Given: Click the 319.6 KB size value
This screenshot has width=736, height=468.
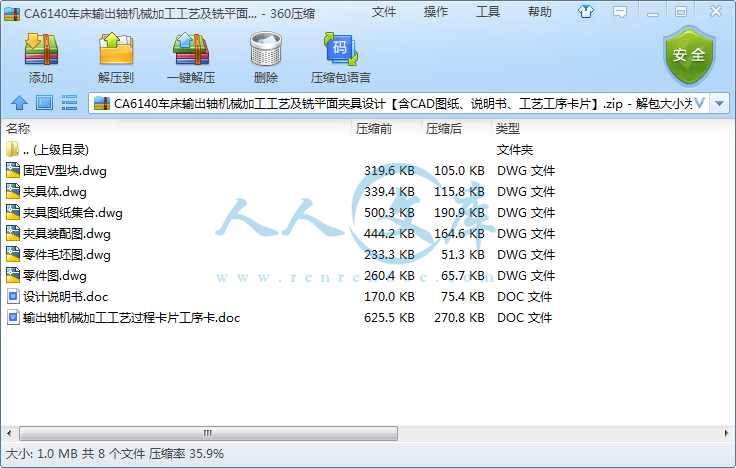Looking at the screenshot, I should coord(389,170).
